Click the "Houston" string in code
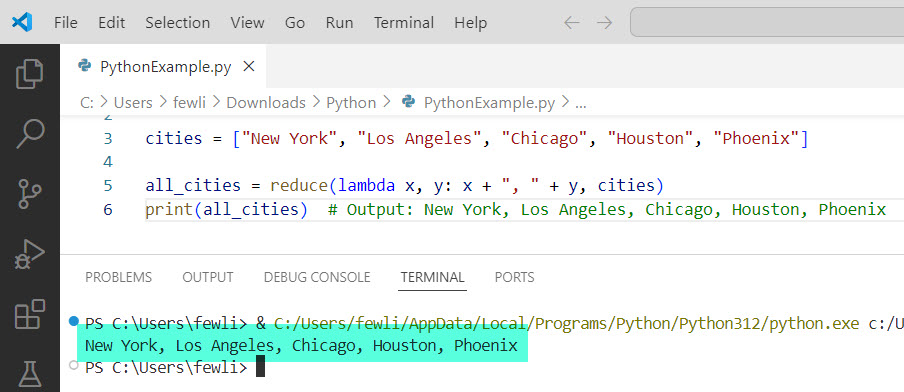 click(651, 138)
